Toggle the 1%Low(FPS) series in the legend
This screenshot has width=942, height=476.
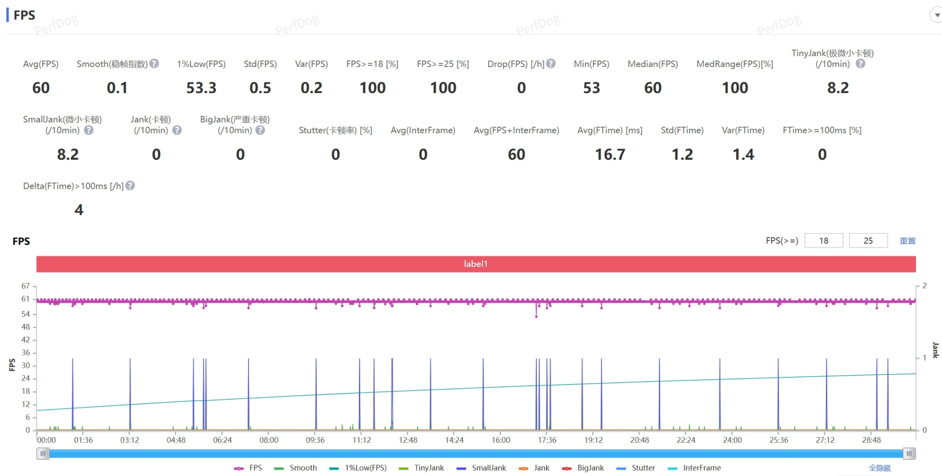click(x=358, y=468)
